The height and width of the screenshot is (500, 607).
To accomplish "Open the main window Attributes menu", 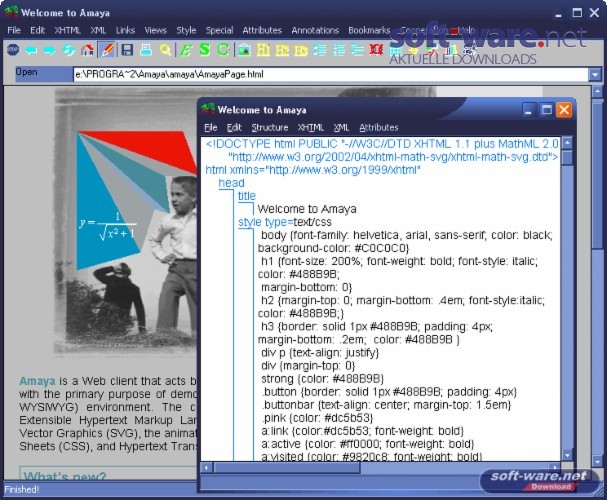I will coord(262,30).
